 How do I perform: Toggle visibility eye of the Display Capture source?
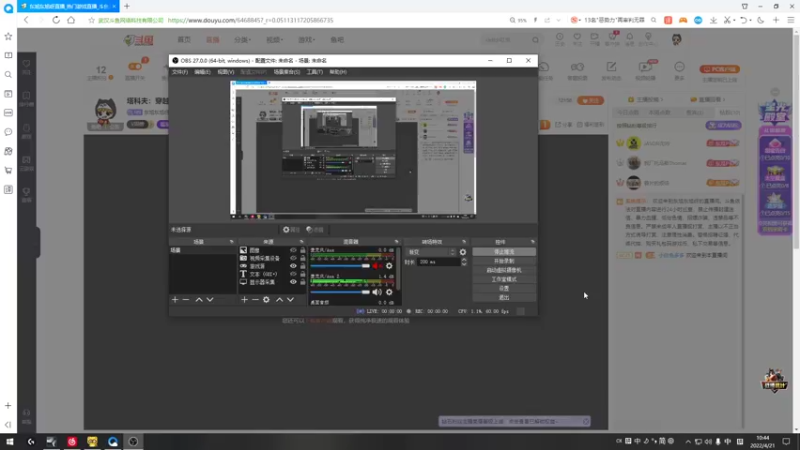tap(293, 282)
